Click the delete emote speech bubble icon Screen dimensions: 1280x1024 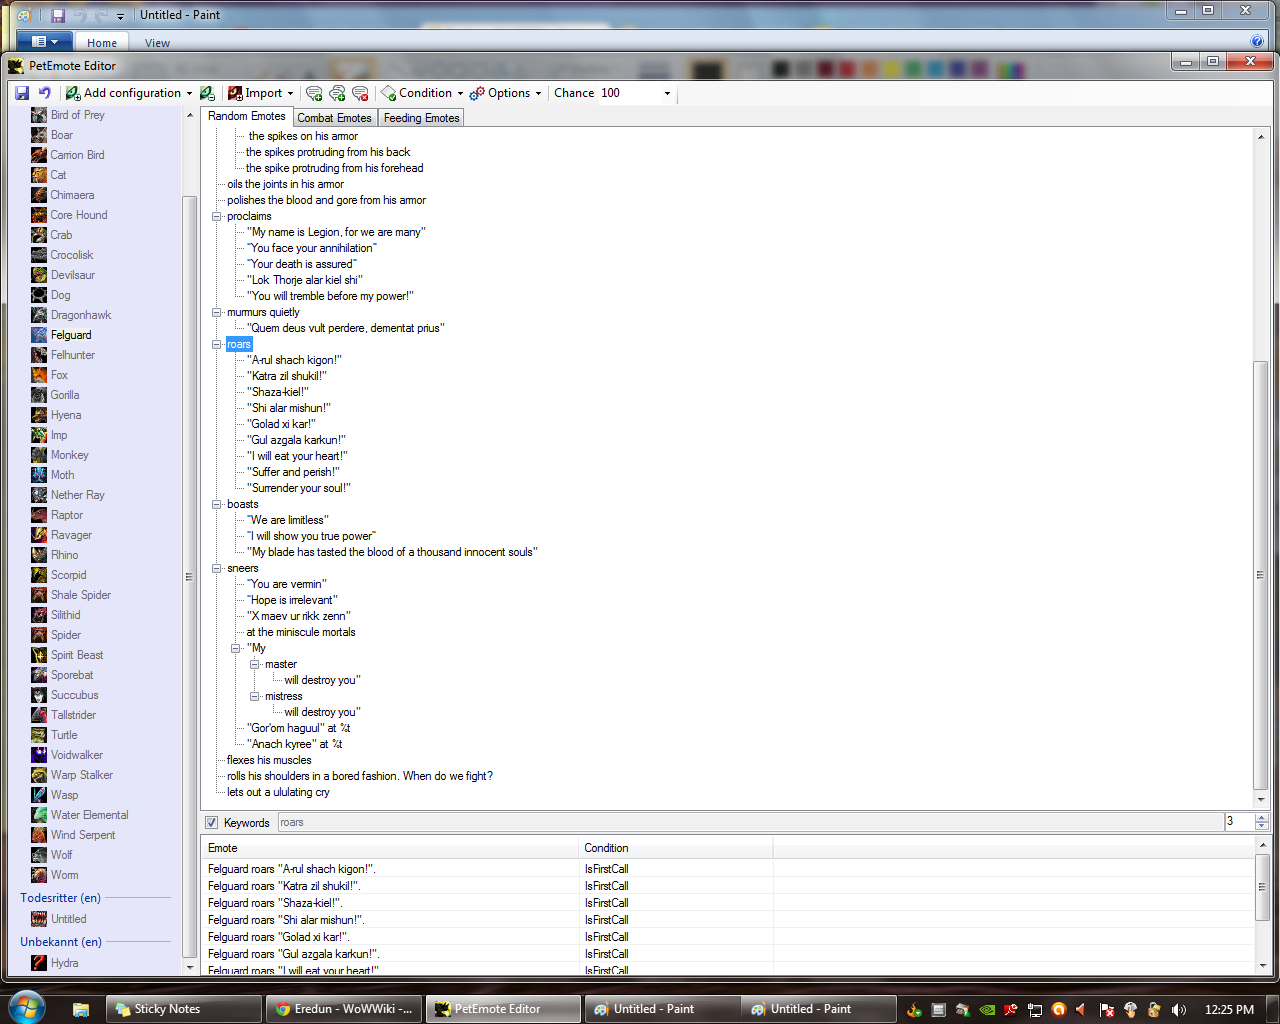[360, 93]
